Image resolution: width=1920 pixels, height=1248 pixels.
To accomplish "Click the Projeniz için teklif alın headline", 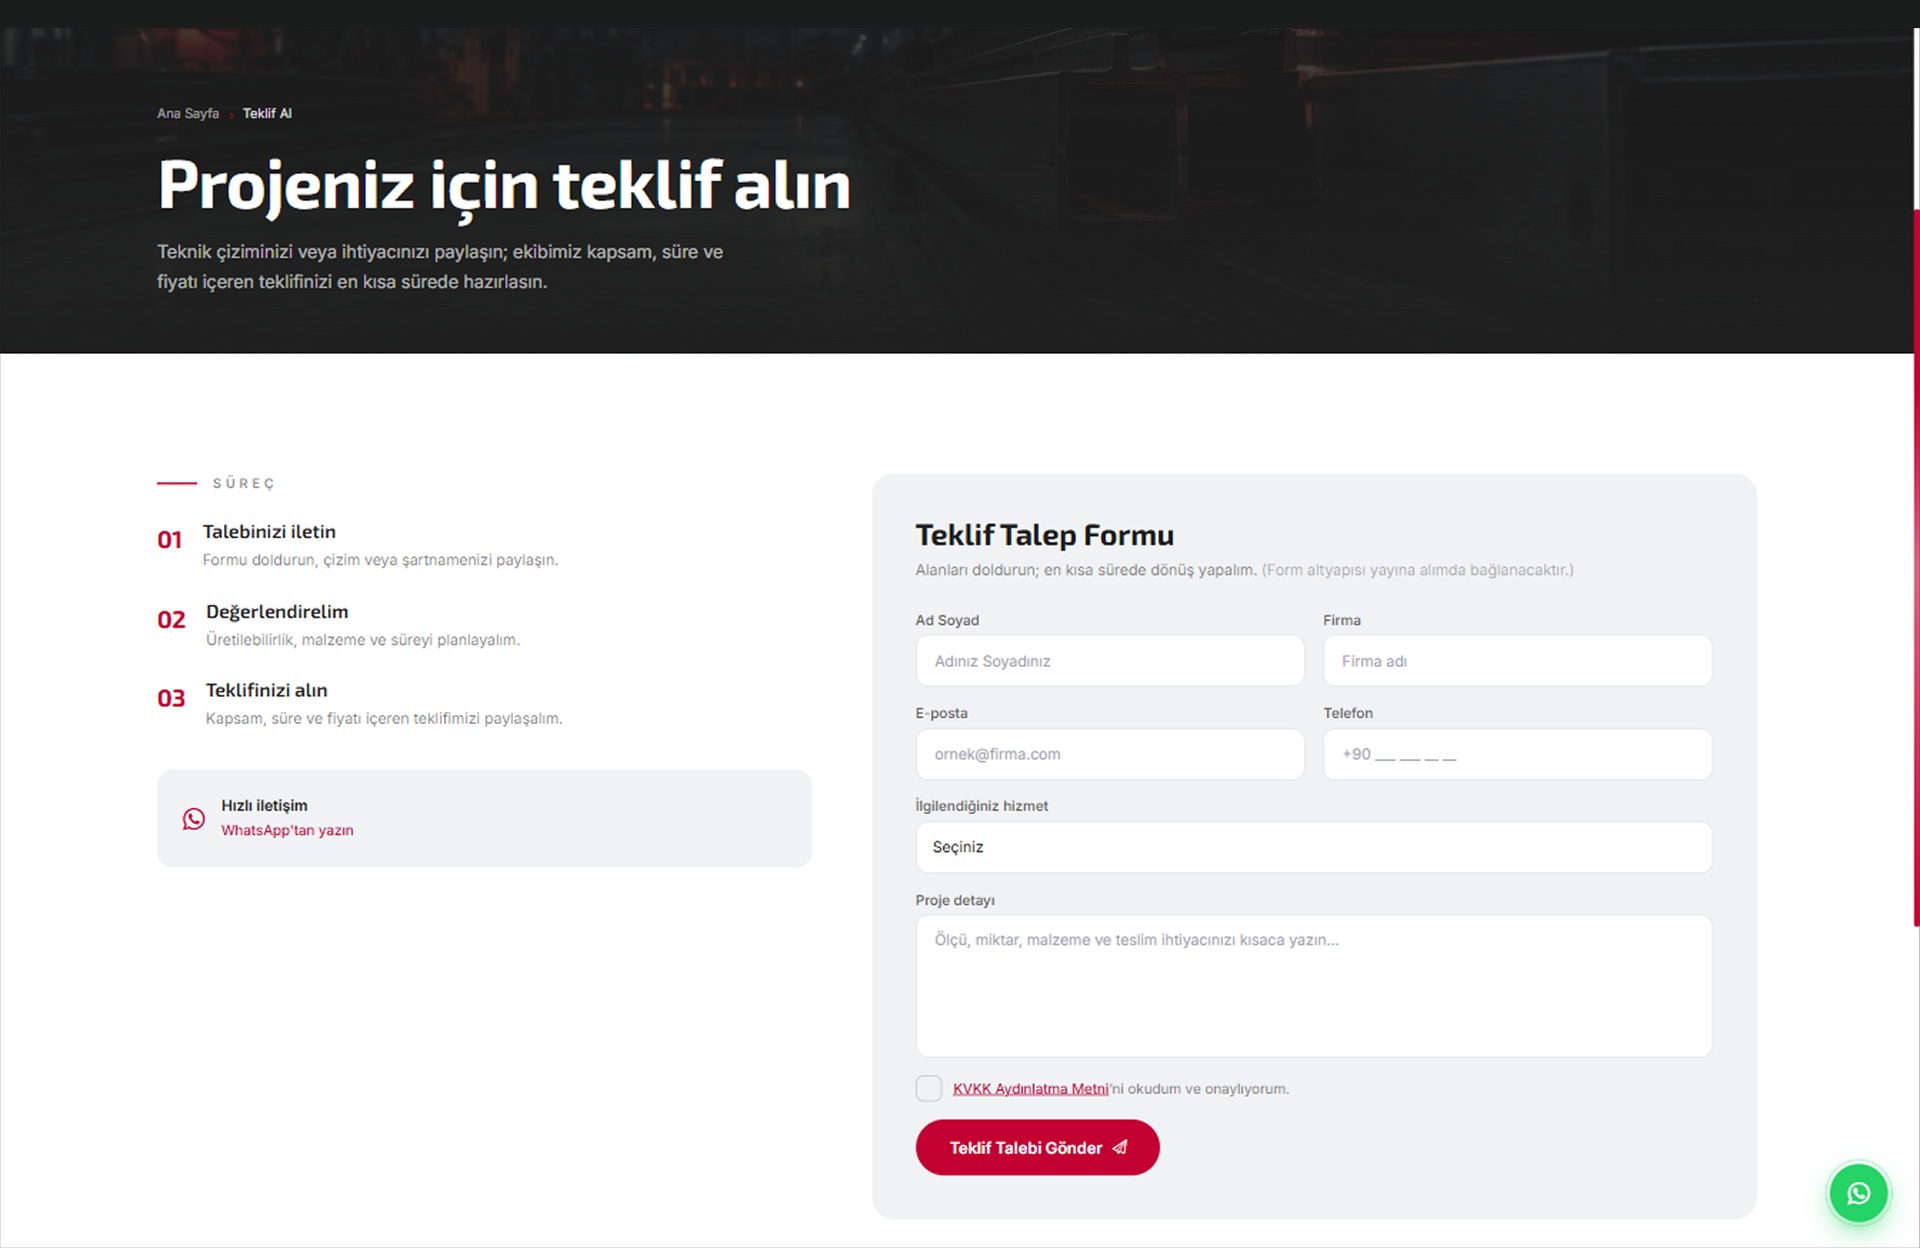I will click(504, 186).
